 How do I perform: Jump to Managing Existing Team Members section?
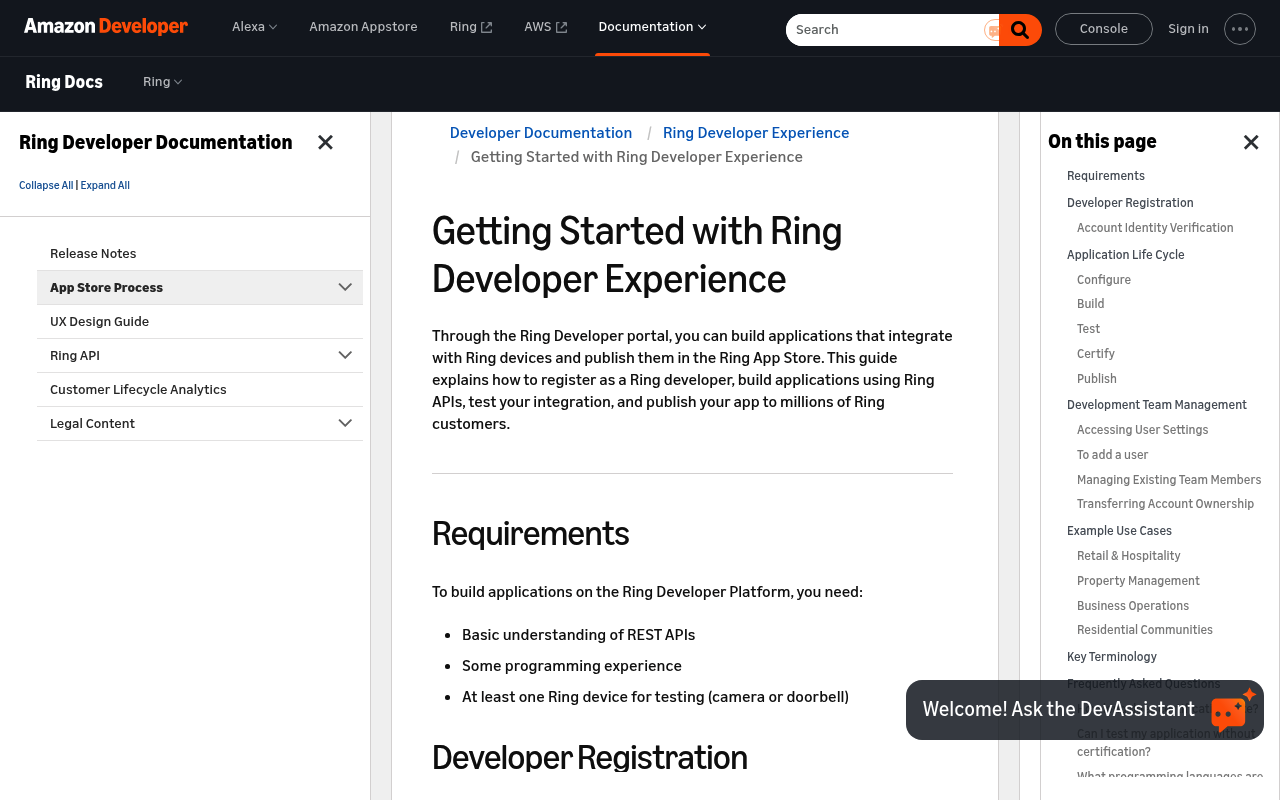coord(1169,480)
